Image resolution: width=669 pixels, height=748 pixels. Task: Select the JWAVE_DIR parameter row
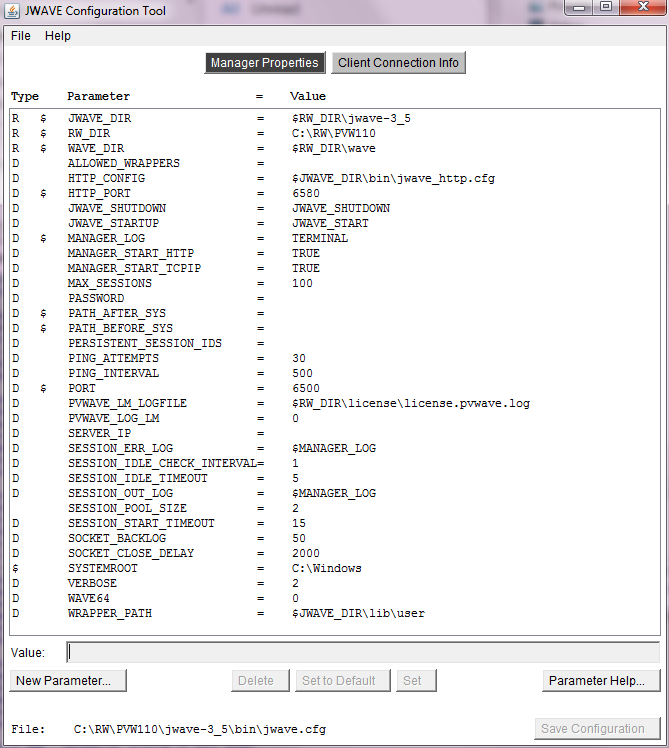point(99,118)
